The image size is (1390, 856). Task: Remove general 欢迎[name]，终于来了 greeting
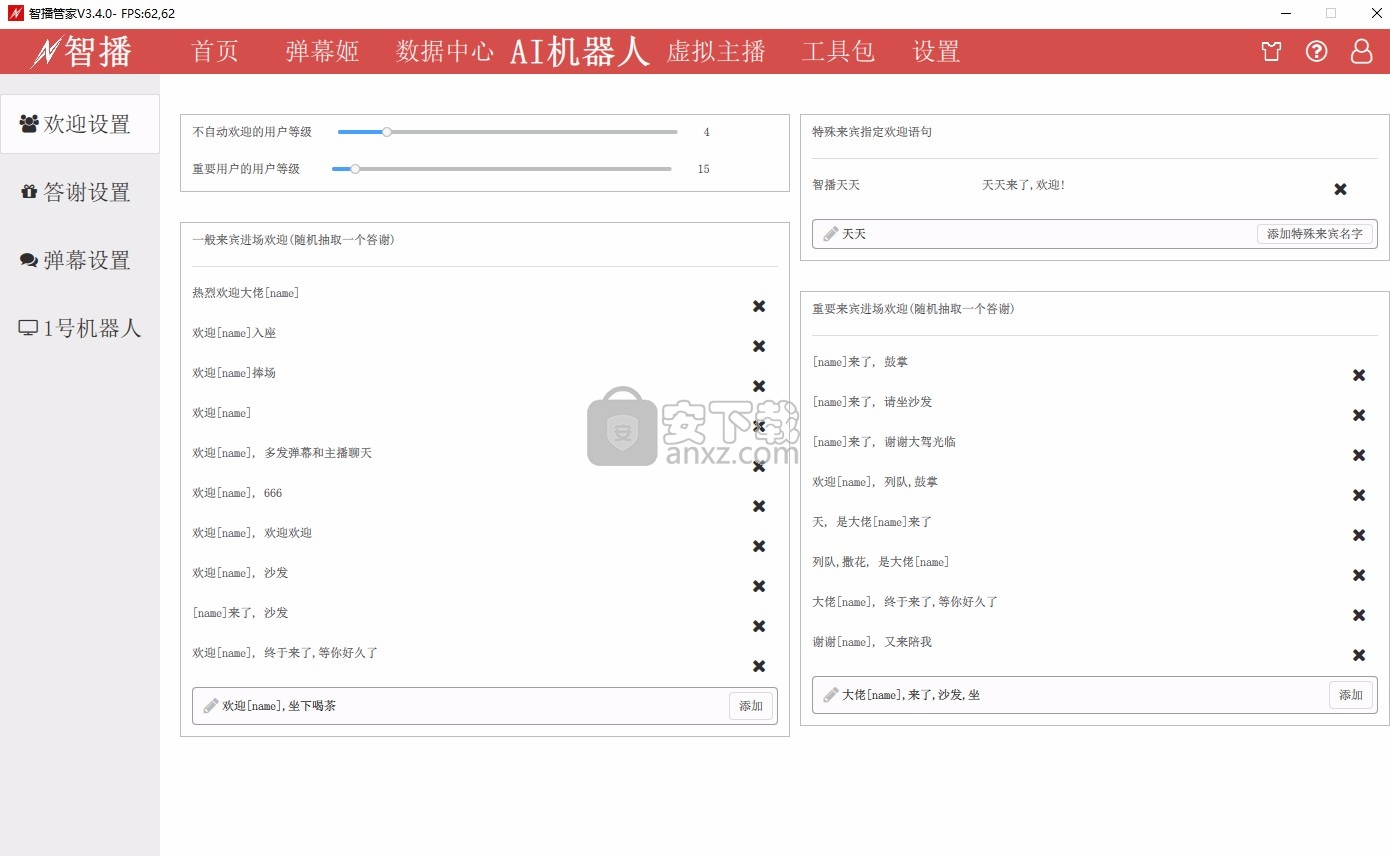(x=759, y=666)
